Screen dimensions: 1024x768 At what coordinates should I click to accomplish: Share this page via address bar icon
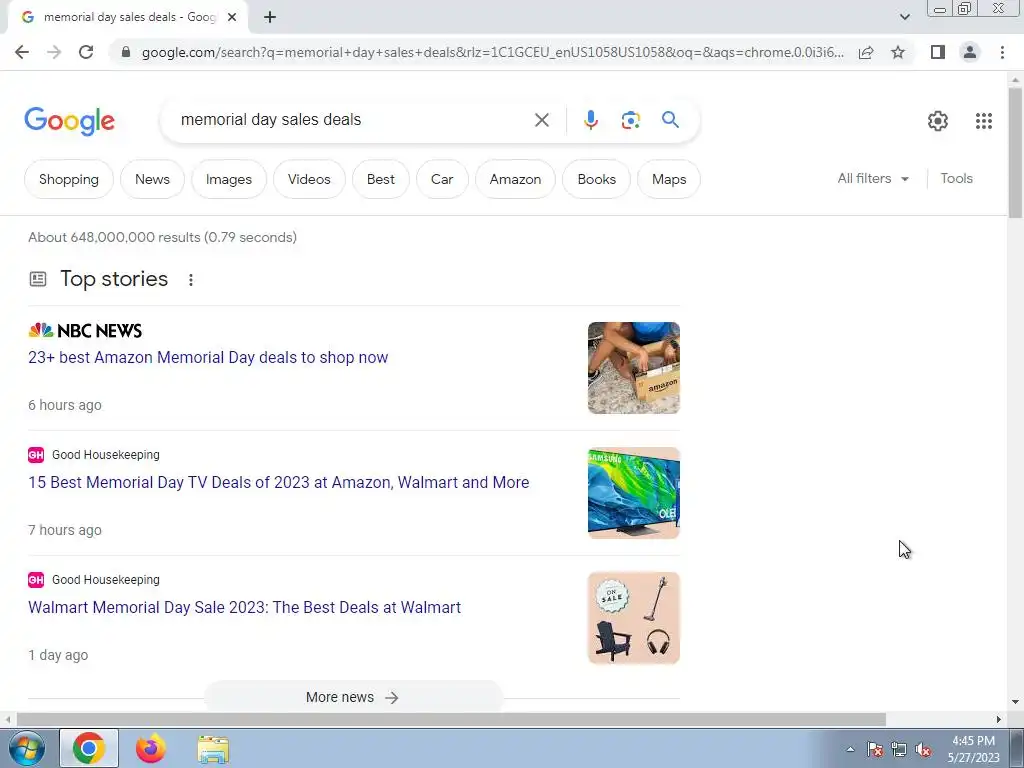coord(866,52)
